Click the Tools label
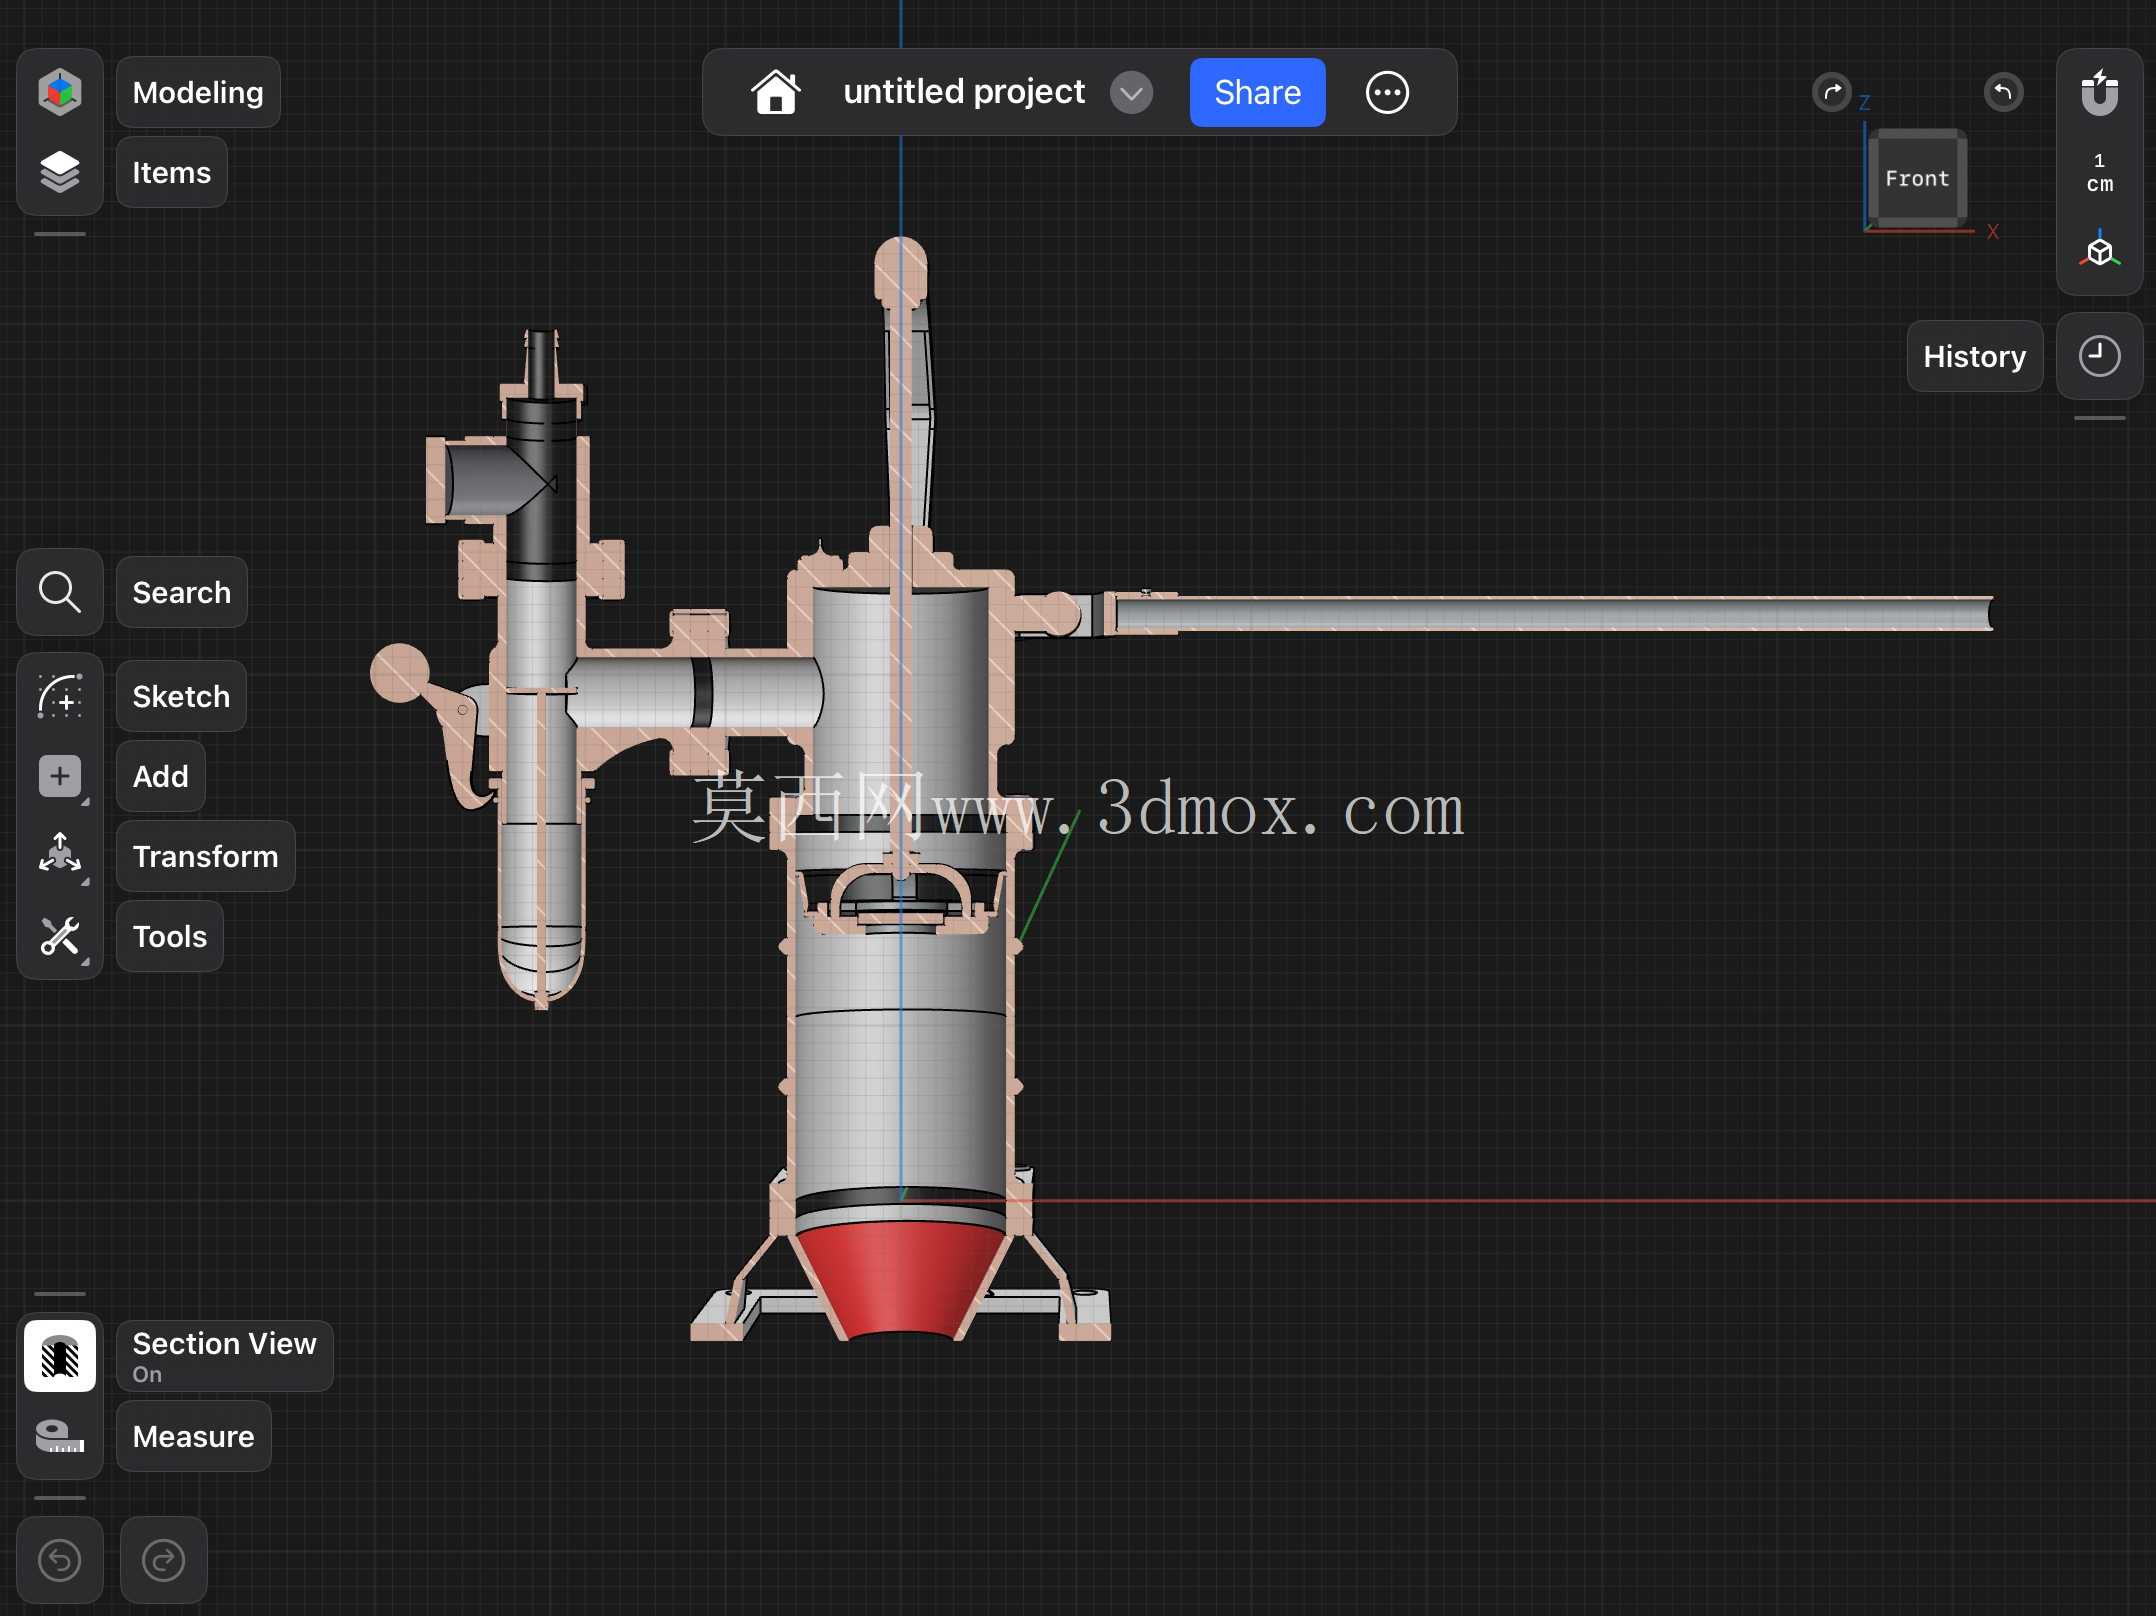This screenshot has width=2156, height=1616. tap(170, 936)
